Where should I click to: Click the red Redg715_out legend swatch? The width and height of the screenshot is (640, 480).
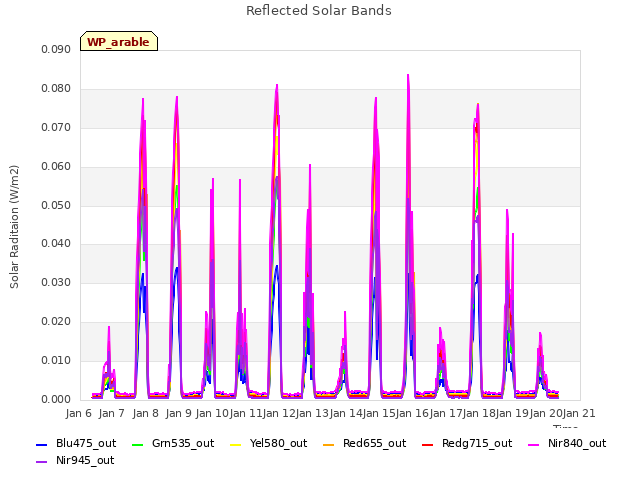coord(427,444)
